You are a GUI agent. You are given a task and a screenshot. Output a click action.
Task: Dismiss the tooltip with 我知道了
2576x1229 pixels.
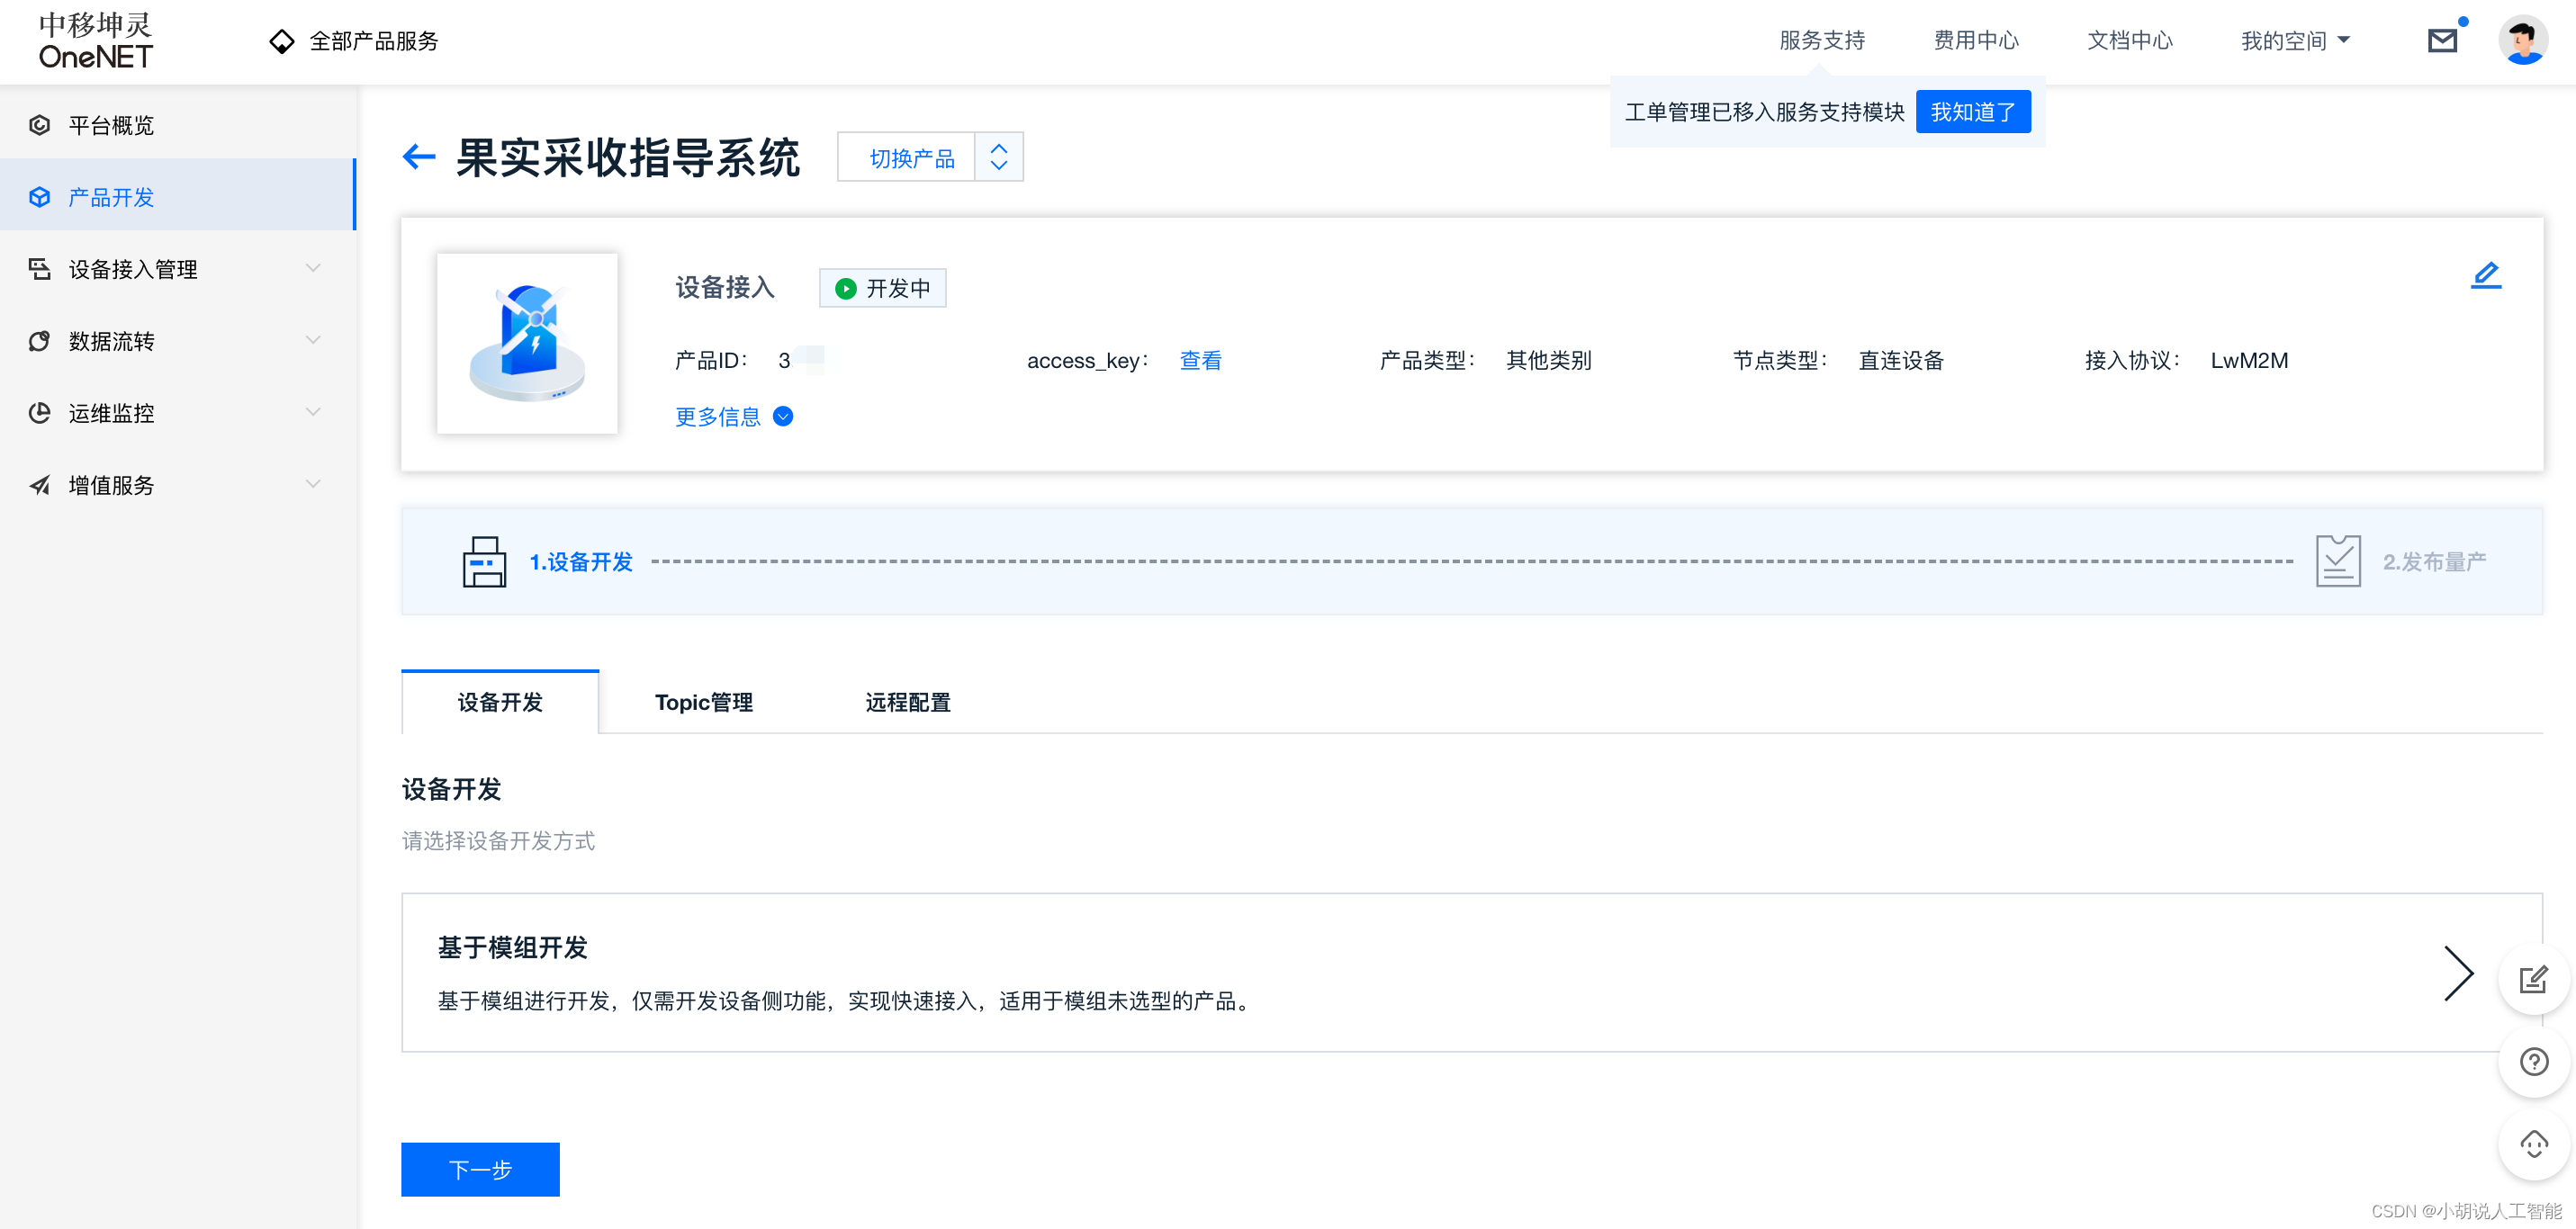pyautogui.click(x=1972, y=112)
